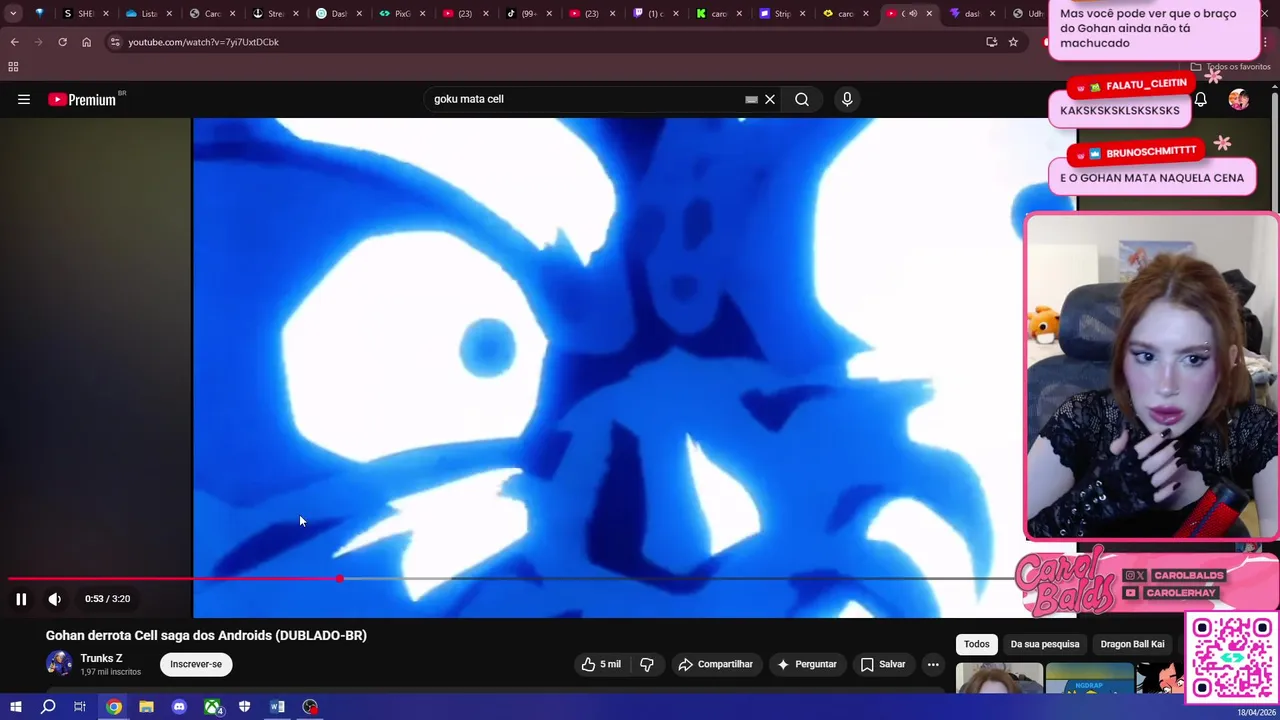Reload the page with the refresh icon
The image size is (1280, 720).
[62, 42]
